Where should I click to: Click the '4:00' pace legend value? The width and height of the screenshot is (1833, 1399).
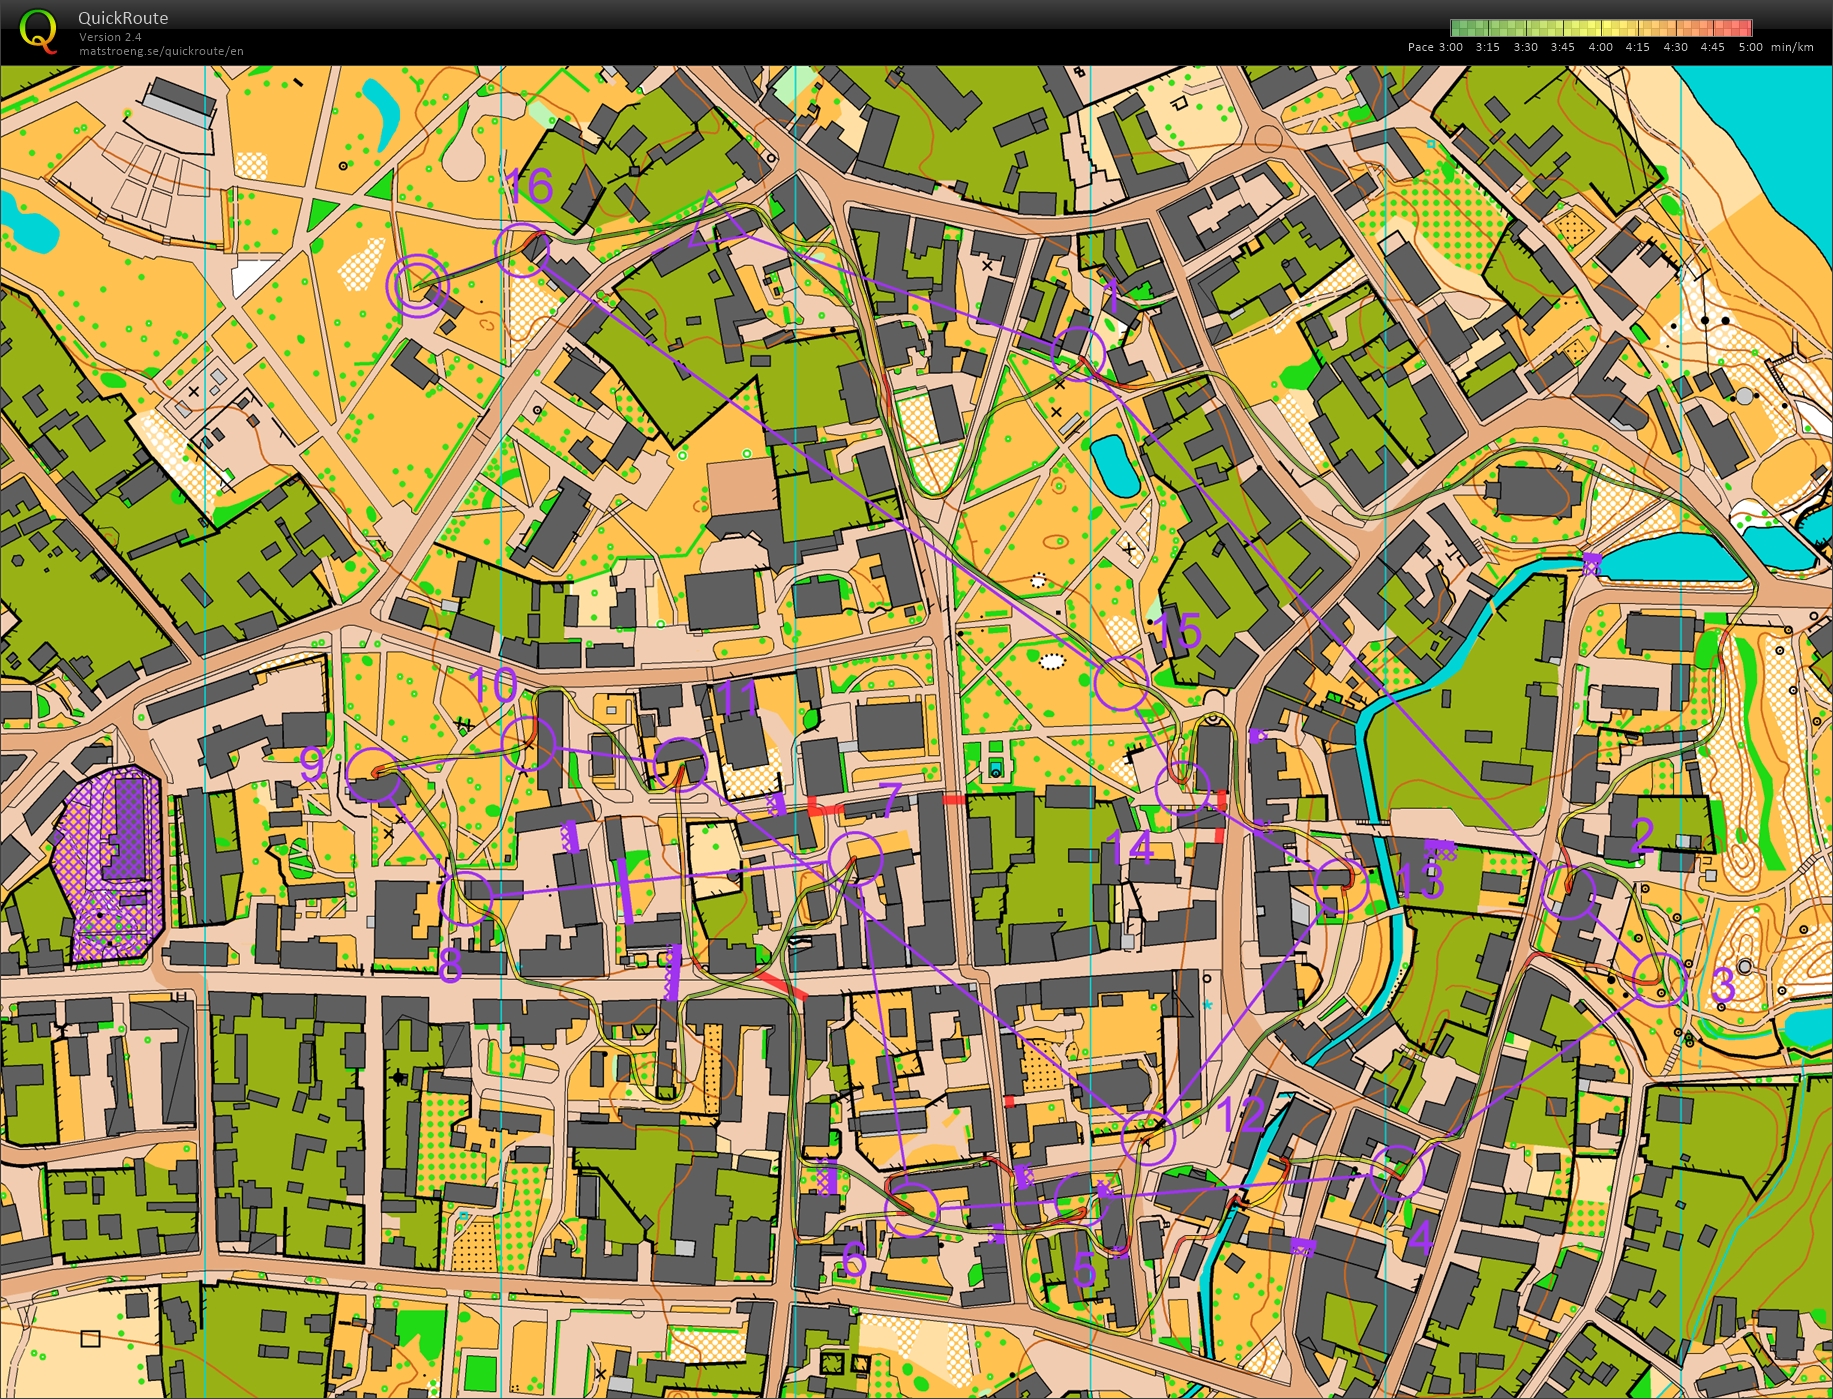(1600, 47)
